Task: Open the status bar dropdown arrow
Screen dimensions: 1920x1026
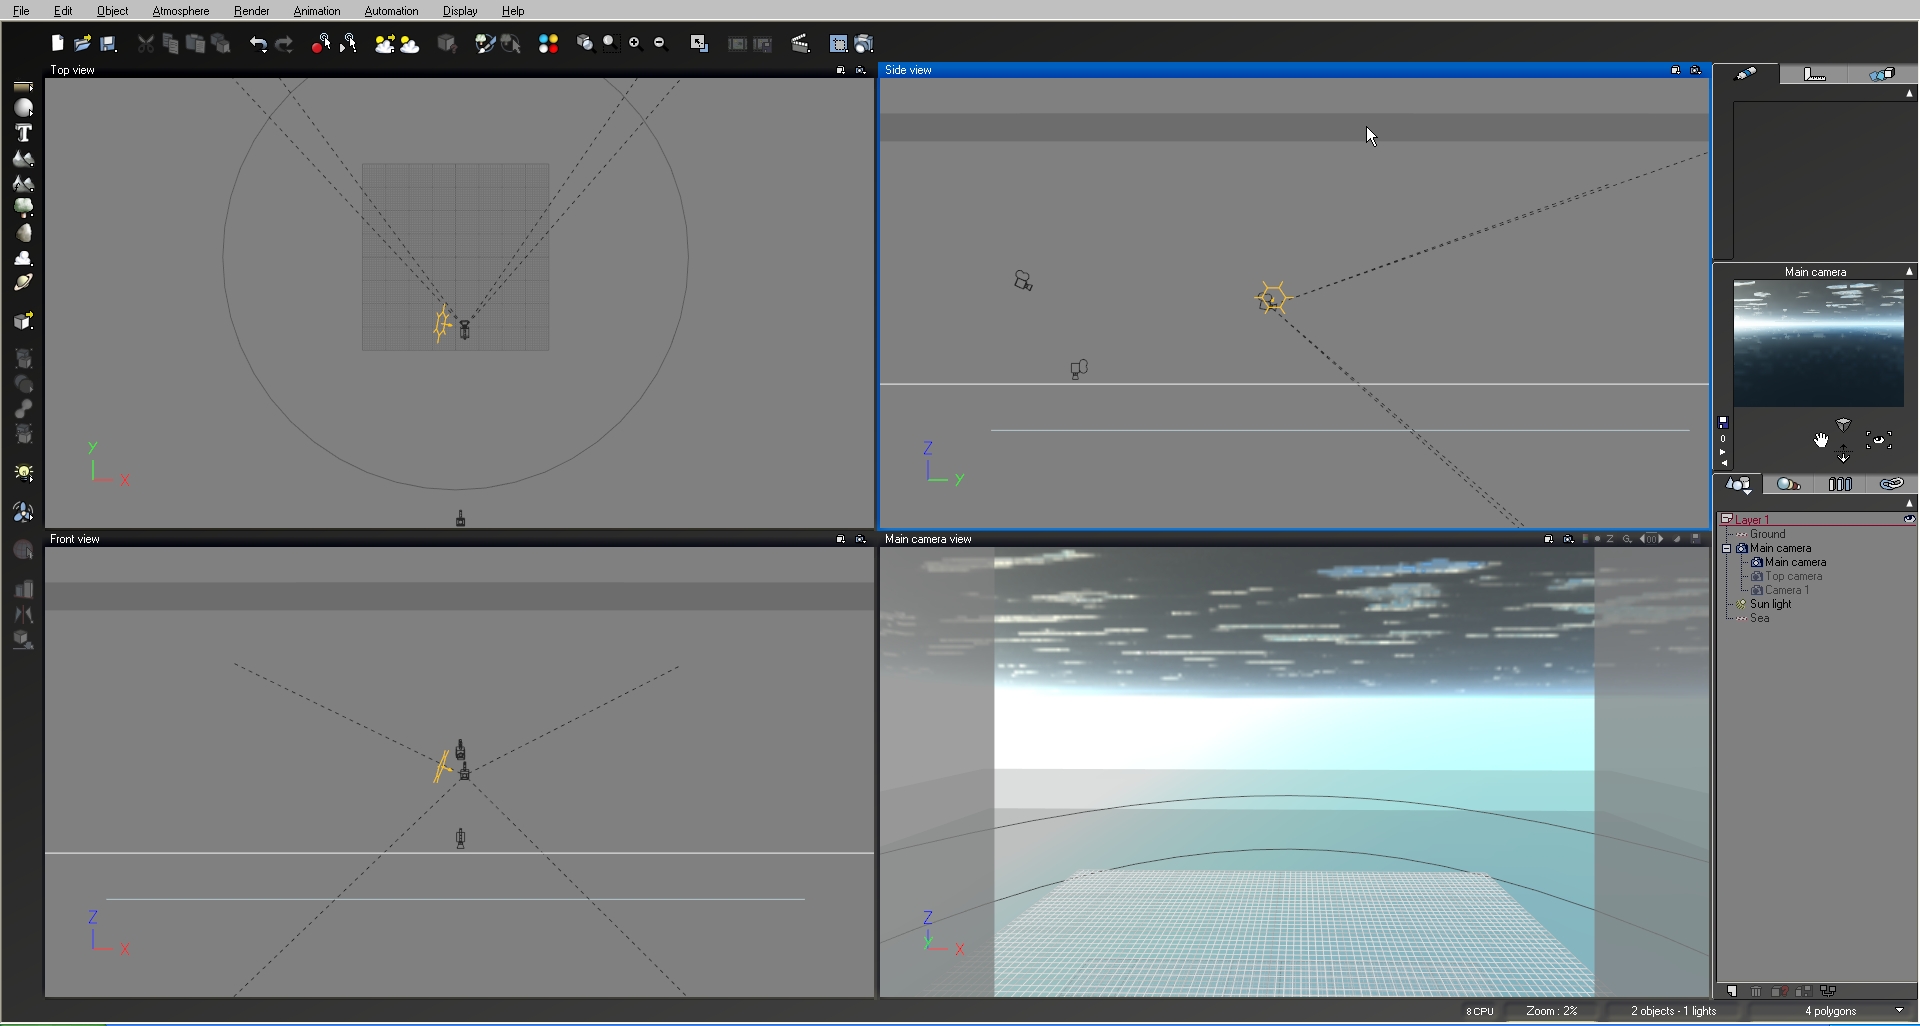Action: coord(1900,1011)
